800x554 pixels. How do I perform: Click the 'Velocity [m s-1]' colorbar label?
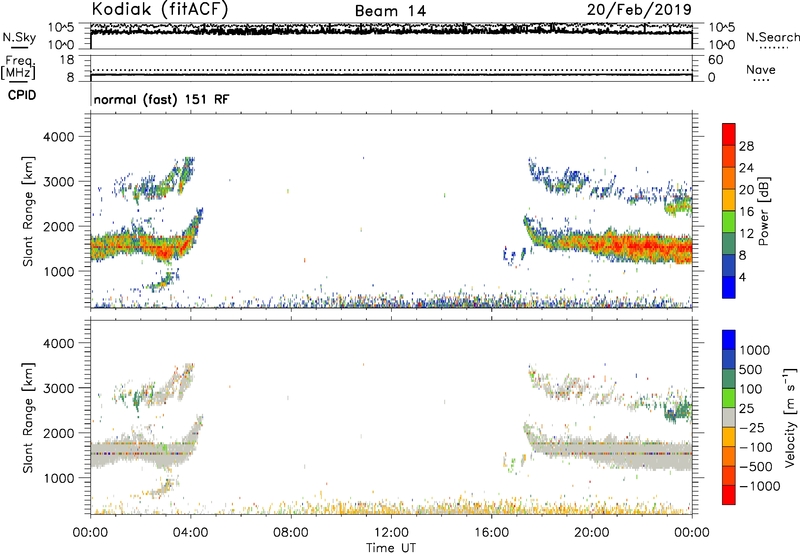(790, 417)
